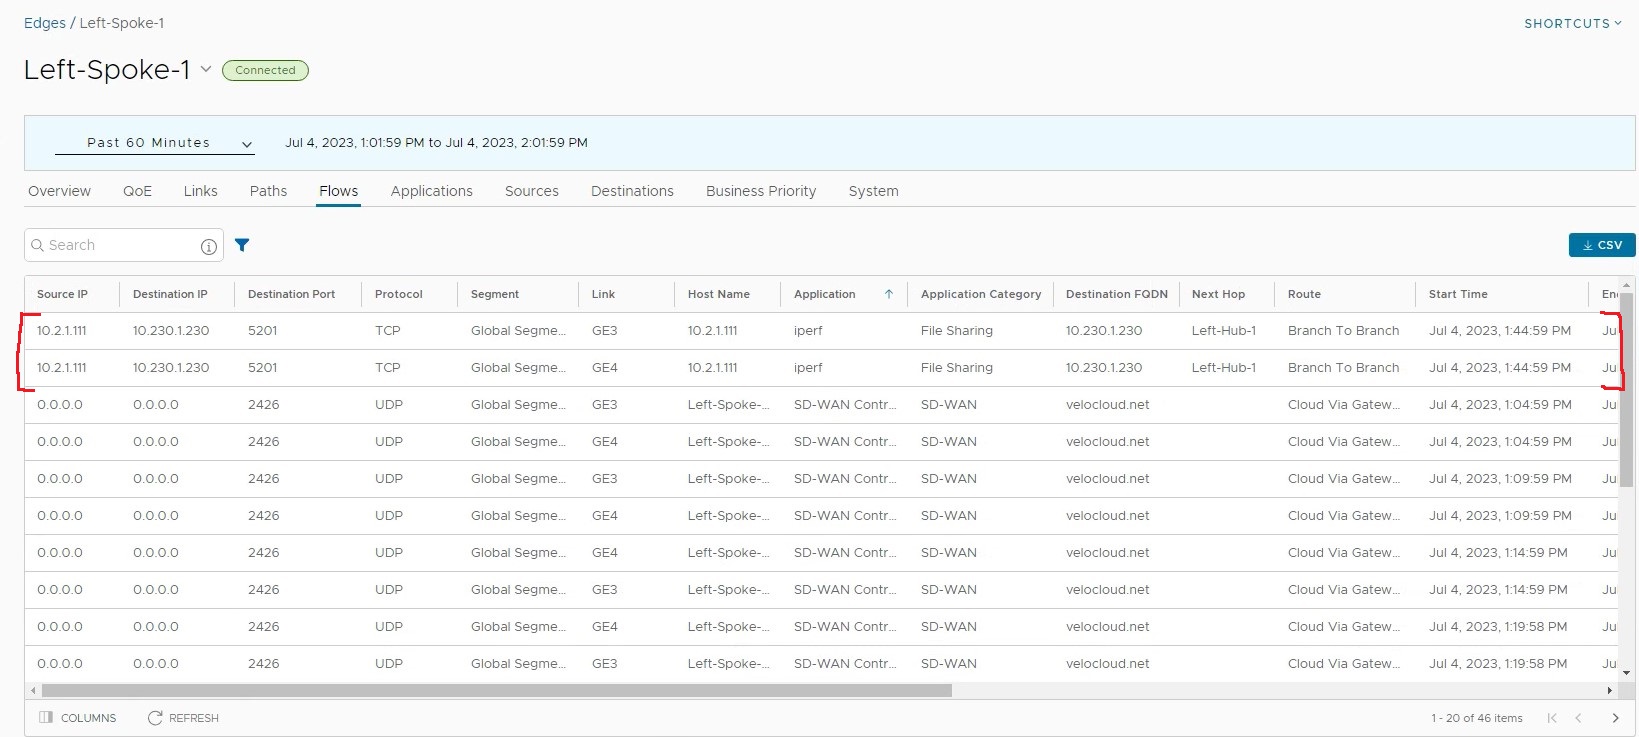Open the Destinations tab

pyautogui.click(x=632, y=191)
